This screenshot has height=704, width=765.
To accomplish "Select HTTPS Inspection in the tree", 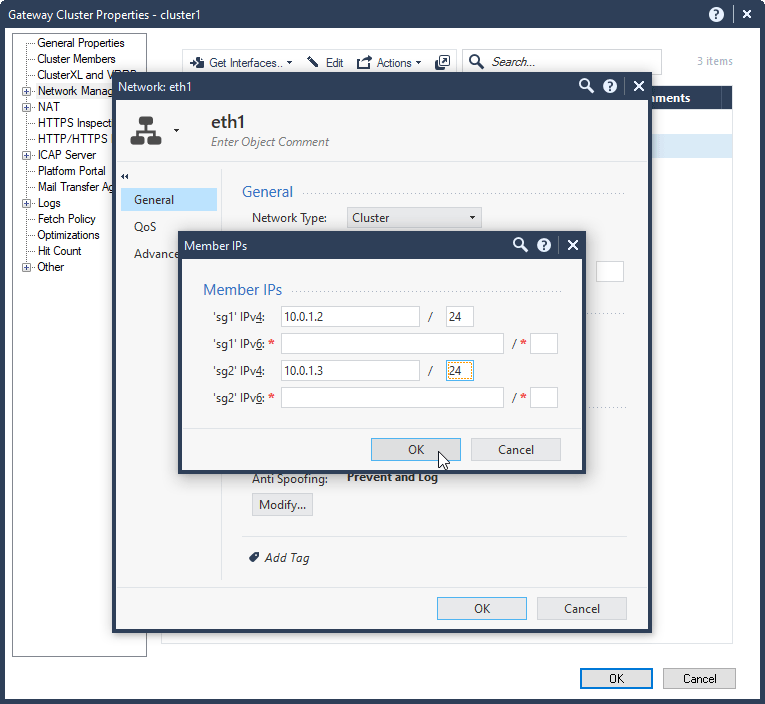I will click(75, 123).
